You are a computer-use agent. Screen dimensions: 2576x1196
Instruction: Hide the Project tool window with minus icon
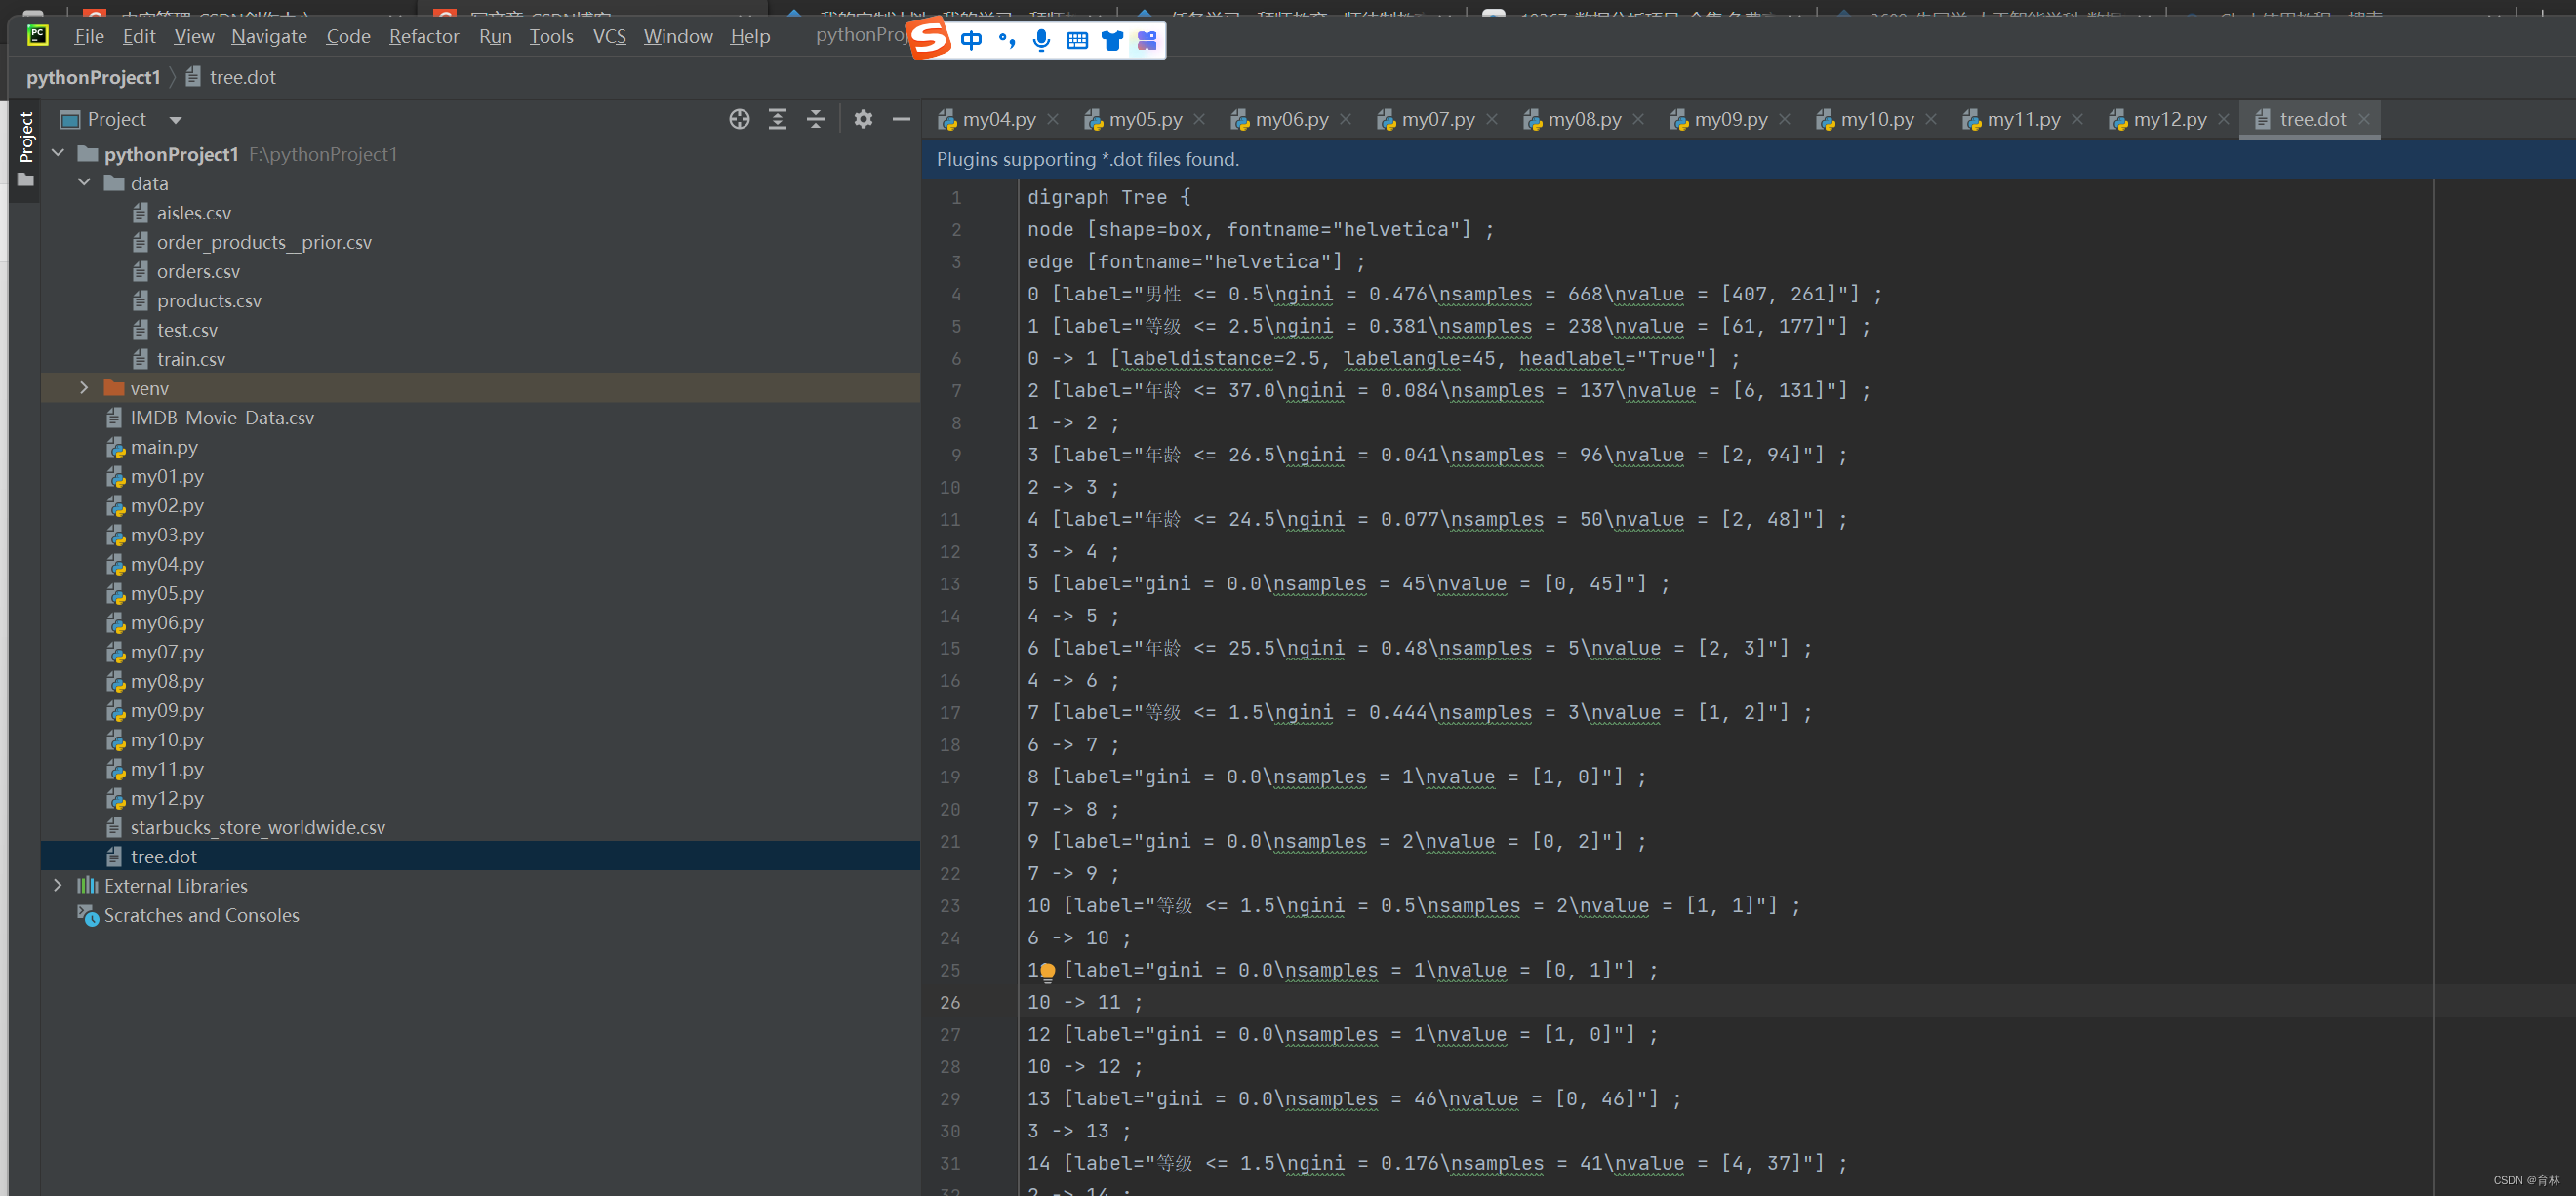click(901, 120)
